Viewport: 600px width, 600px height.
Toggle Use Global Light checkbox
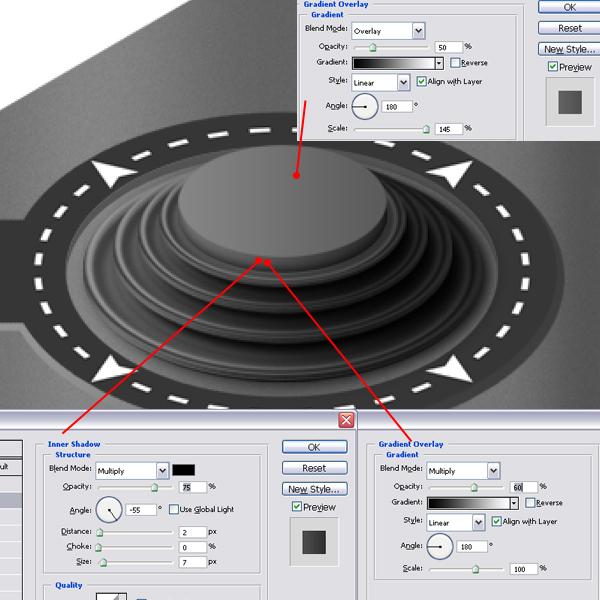[x=173, y=509]
